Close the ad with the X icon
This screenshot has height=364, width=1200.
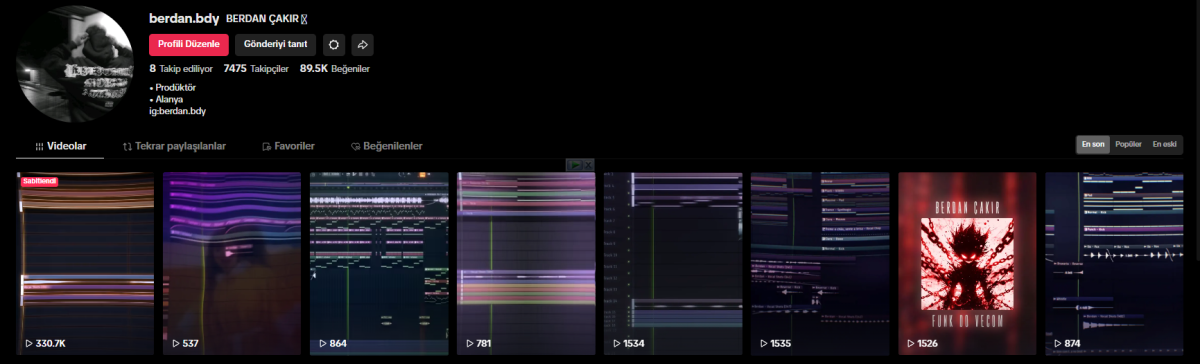tap(589, 164)
